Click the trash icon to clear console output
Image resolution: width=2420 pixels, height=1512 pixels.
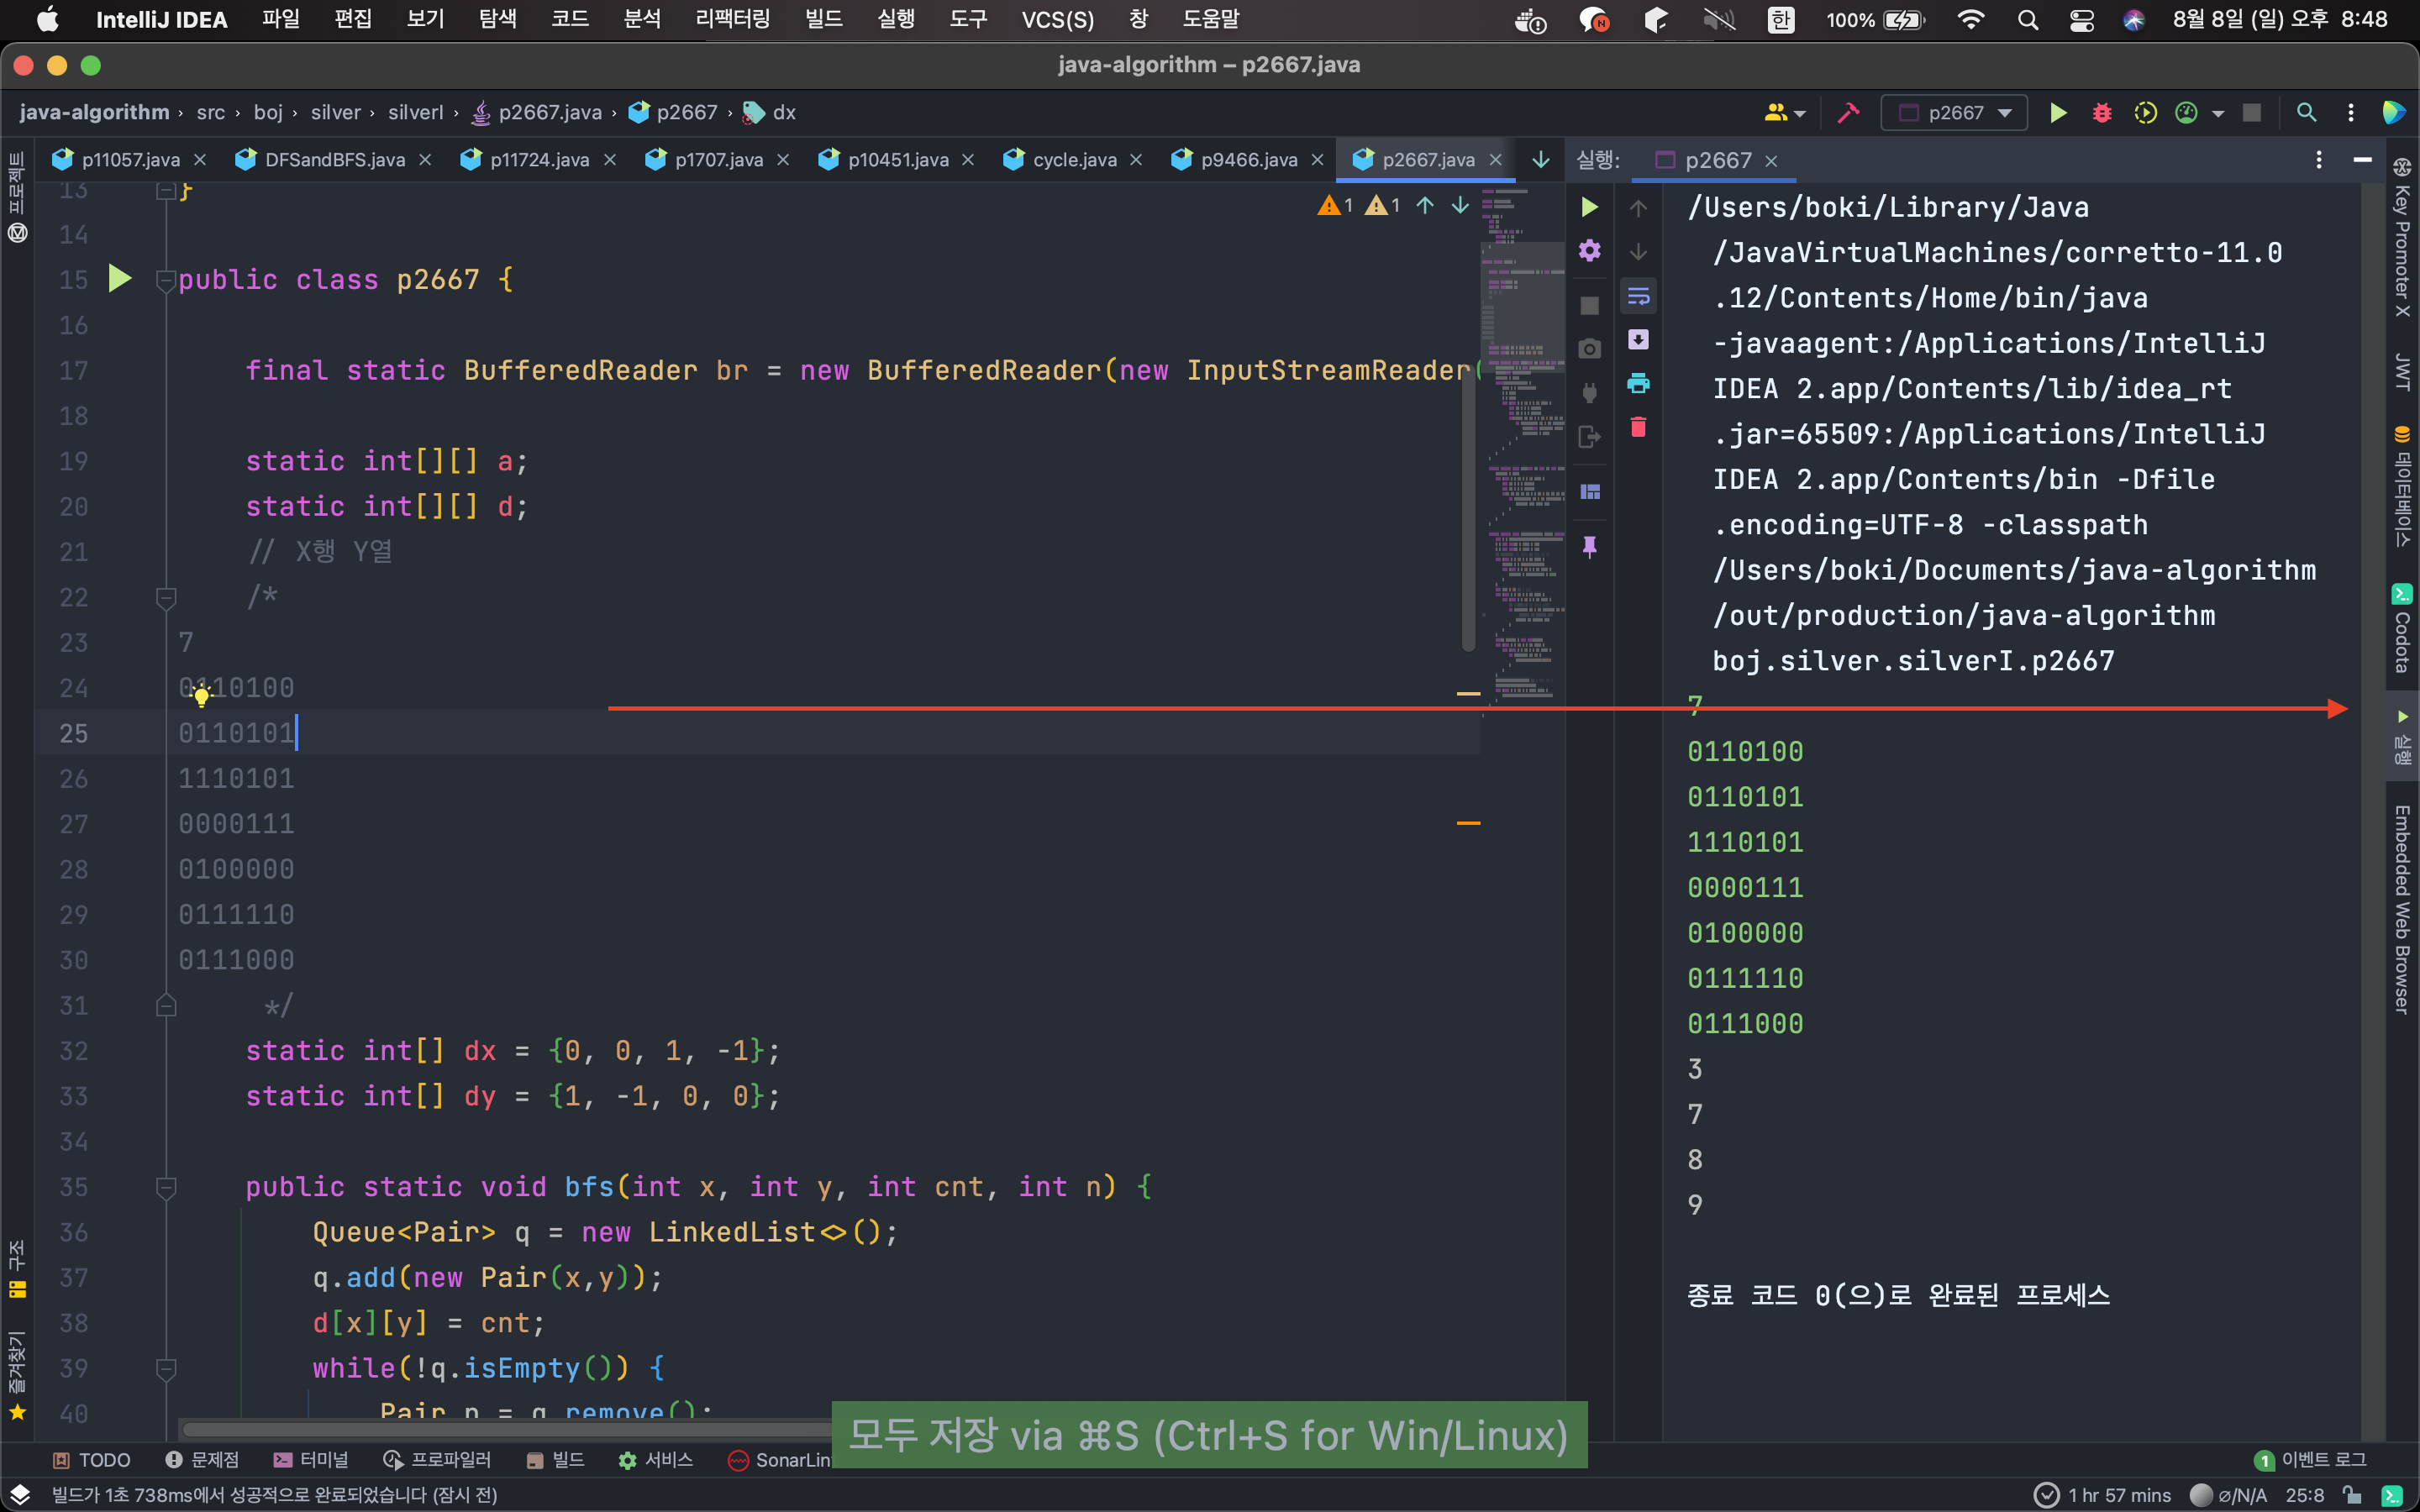click(1638, 428)
